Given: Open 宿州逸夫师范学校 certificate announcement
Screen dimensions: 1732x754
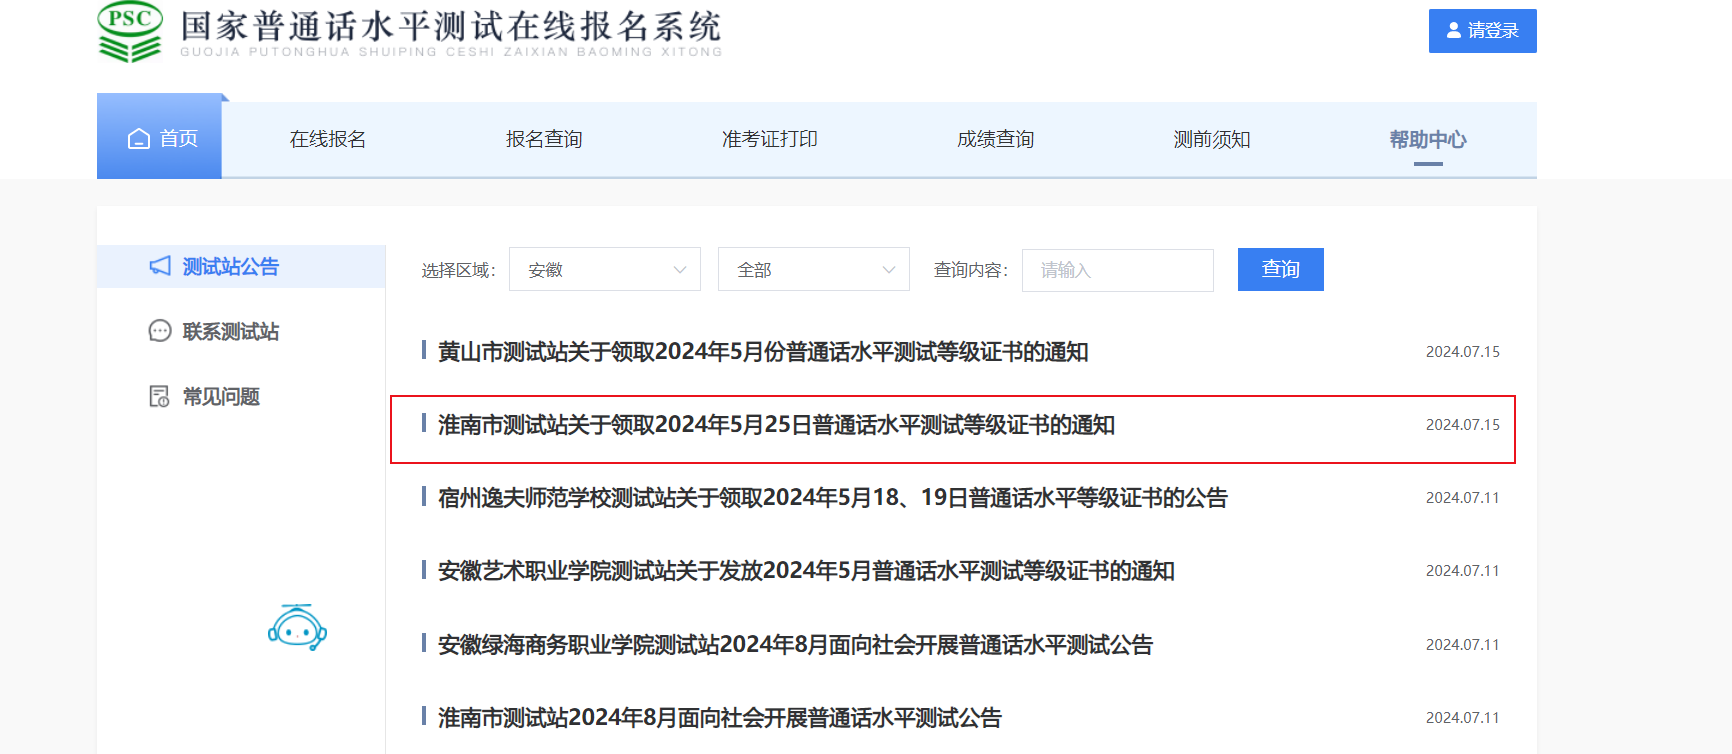Looking at the screenshot, I should pyautogui.click(x=832, y=498).
